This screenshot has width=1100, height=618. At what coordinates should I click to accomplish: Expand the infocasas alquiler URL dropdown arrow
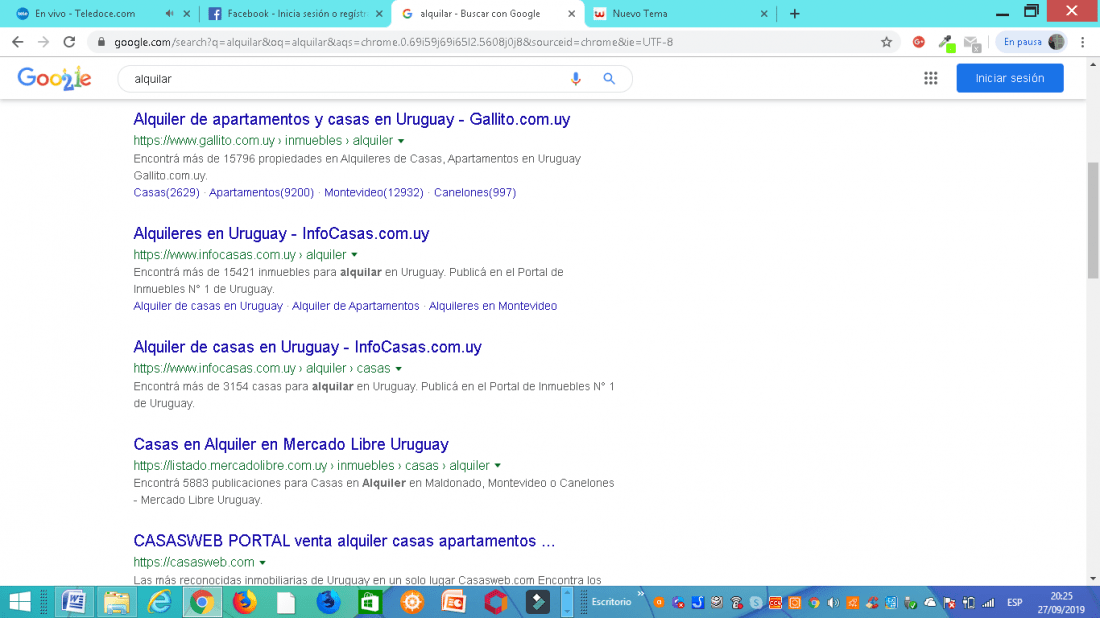click(354, 255)
